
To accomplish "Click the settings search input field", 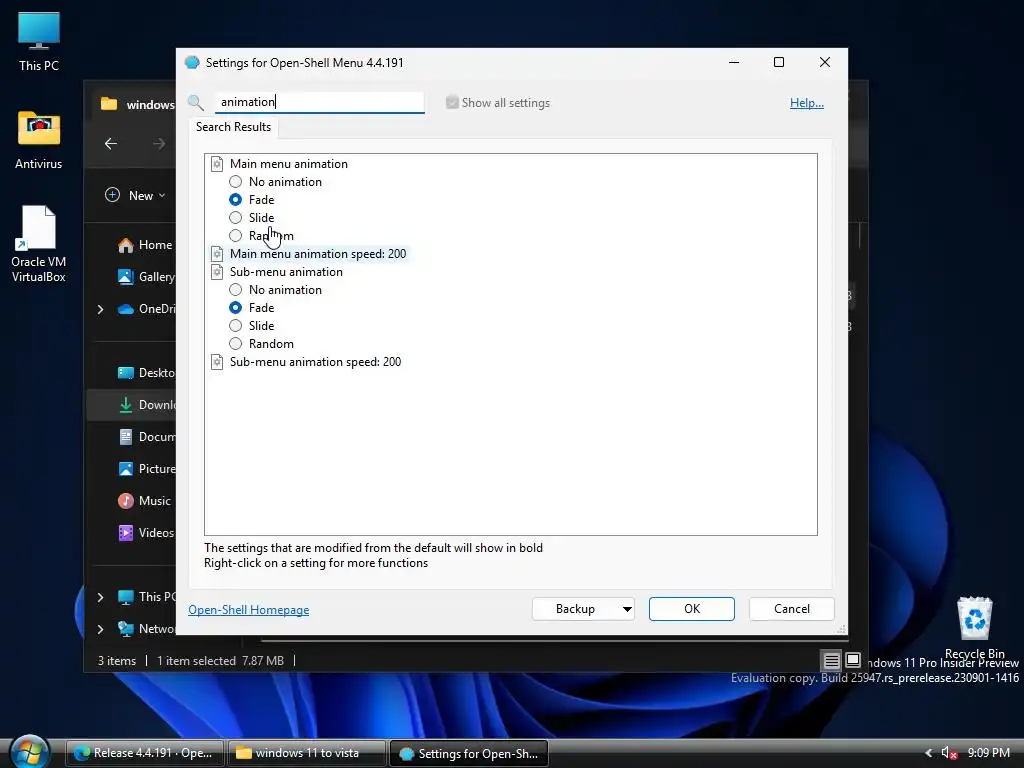I will pos(320,102).
